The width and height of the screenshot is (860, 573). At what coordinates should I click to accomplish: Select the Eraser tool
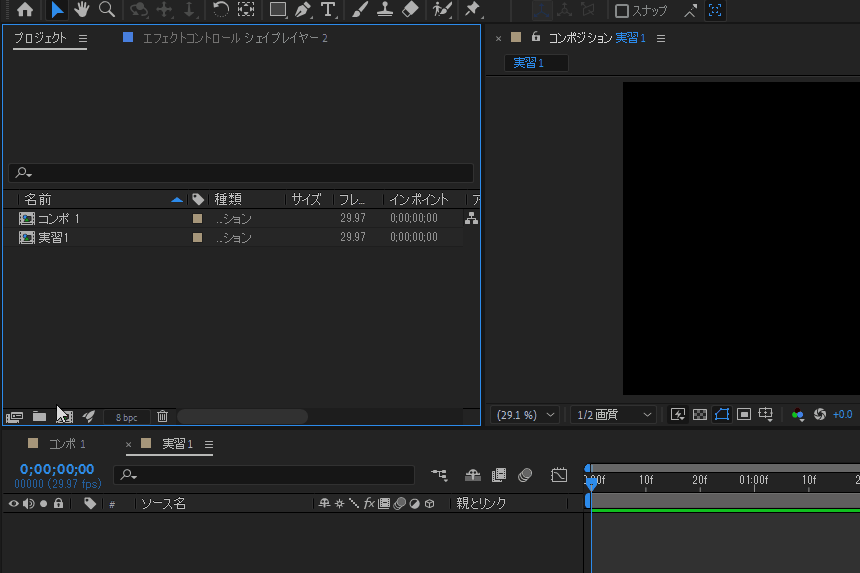click(410, 9)
